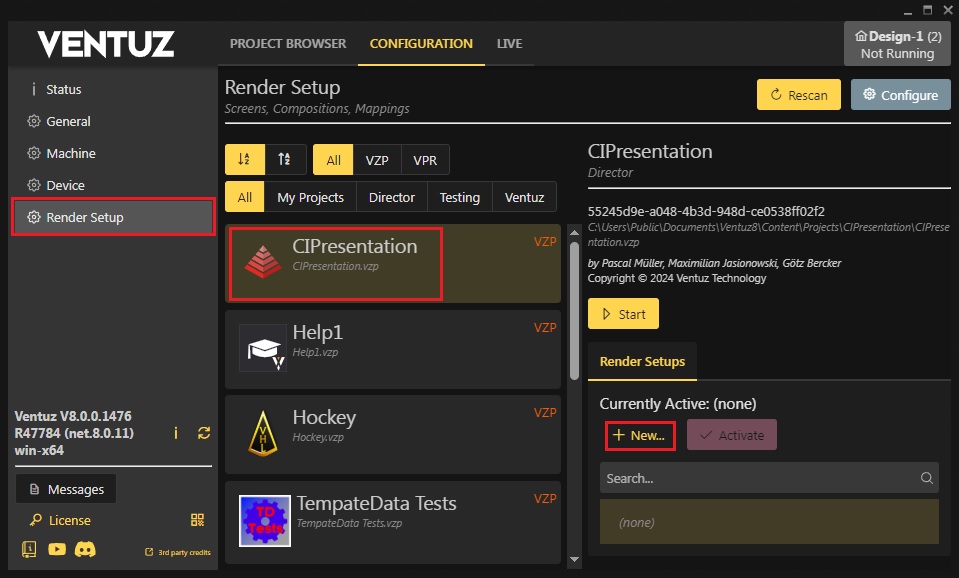This screenshot has height=578, width=959.
Task: Open the Project Browser tab
Action: (288, 43)
